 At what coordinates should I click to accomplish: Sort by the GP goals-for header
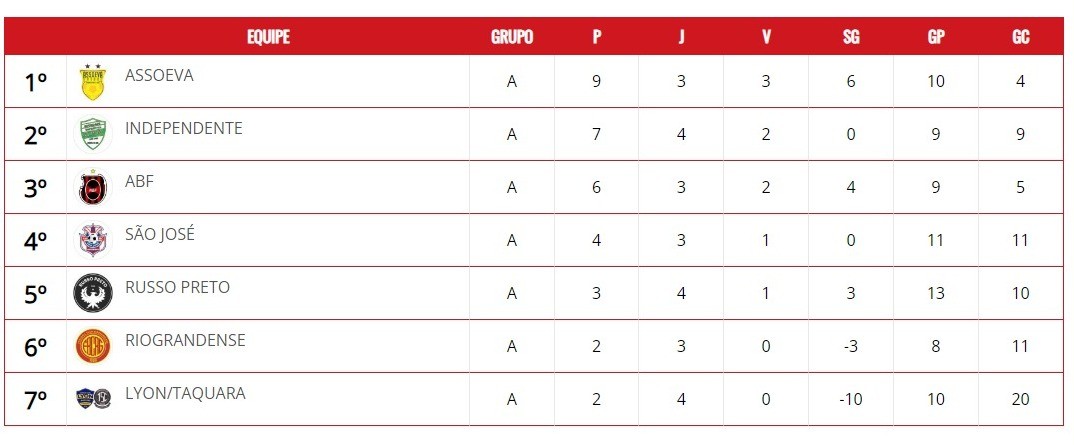coord(936,37)
